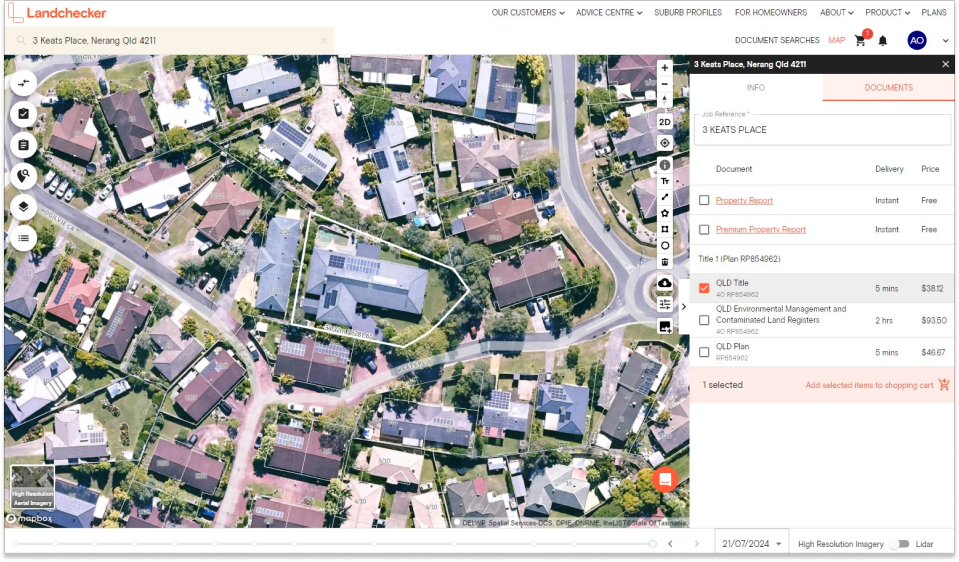Image resolution: width=959 pixels, height=562 pixels.
Task: Switch to the Info tab
Action: tap(755, 87)
